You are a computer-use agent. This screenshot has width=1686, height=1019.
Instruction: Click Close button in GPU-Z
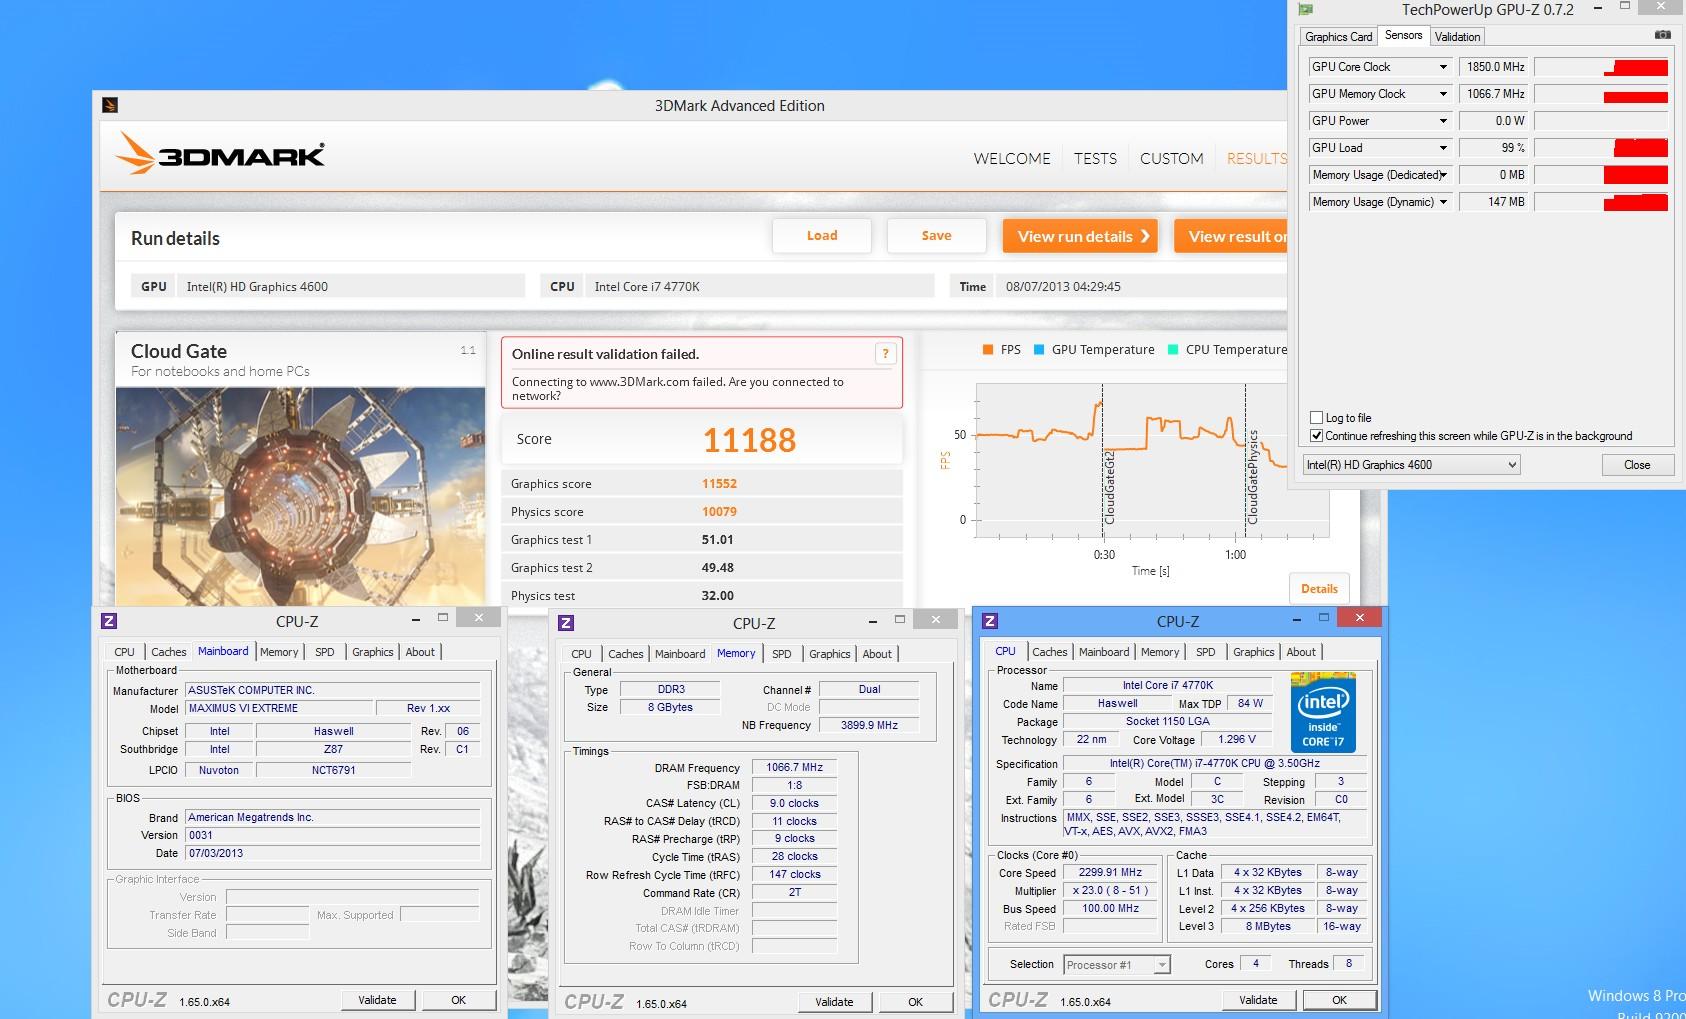tap(1637, 465)
